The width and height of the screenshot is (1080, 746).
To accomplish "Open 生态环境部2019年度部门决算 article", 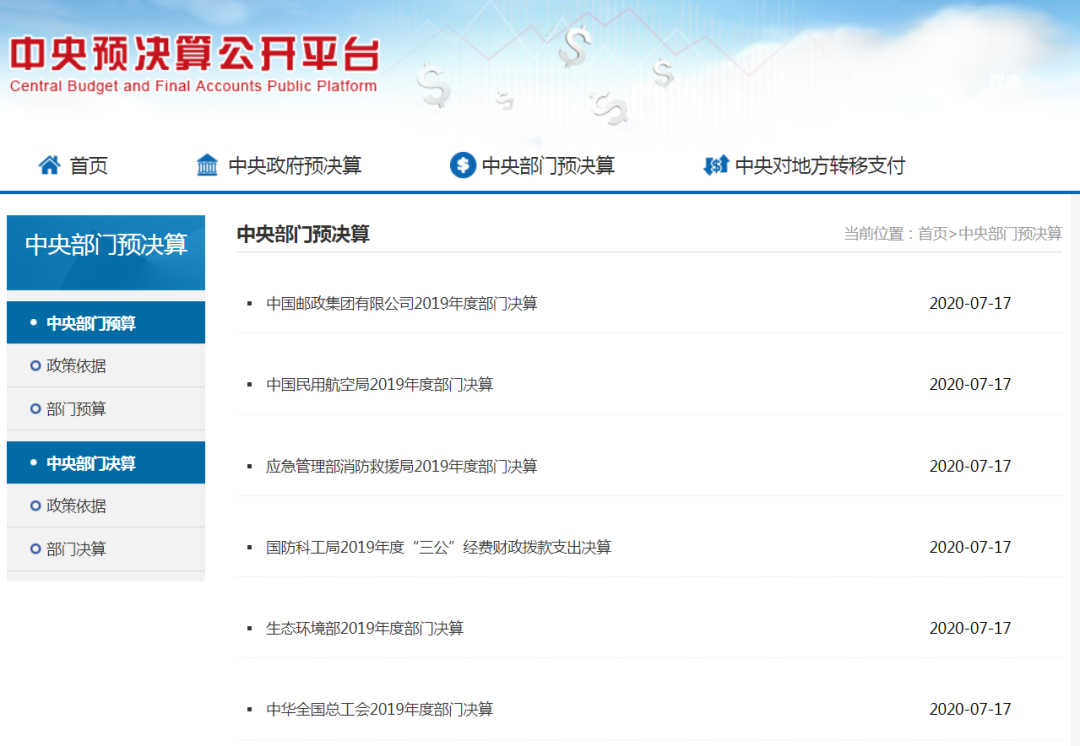I will tap(364, 628).
